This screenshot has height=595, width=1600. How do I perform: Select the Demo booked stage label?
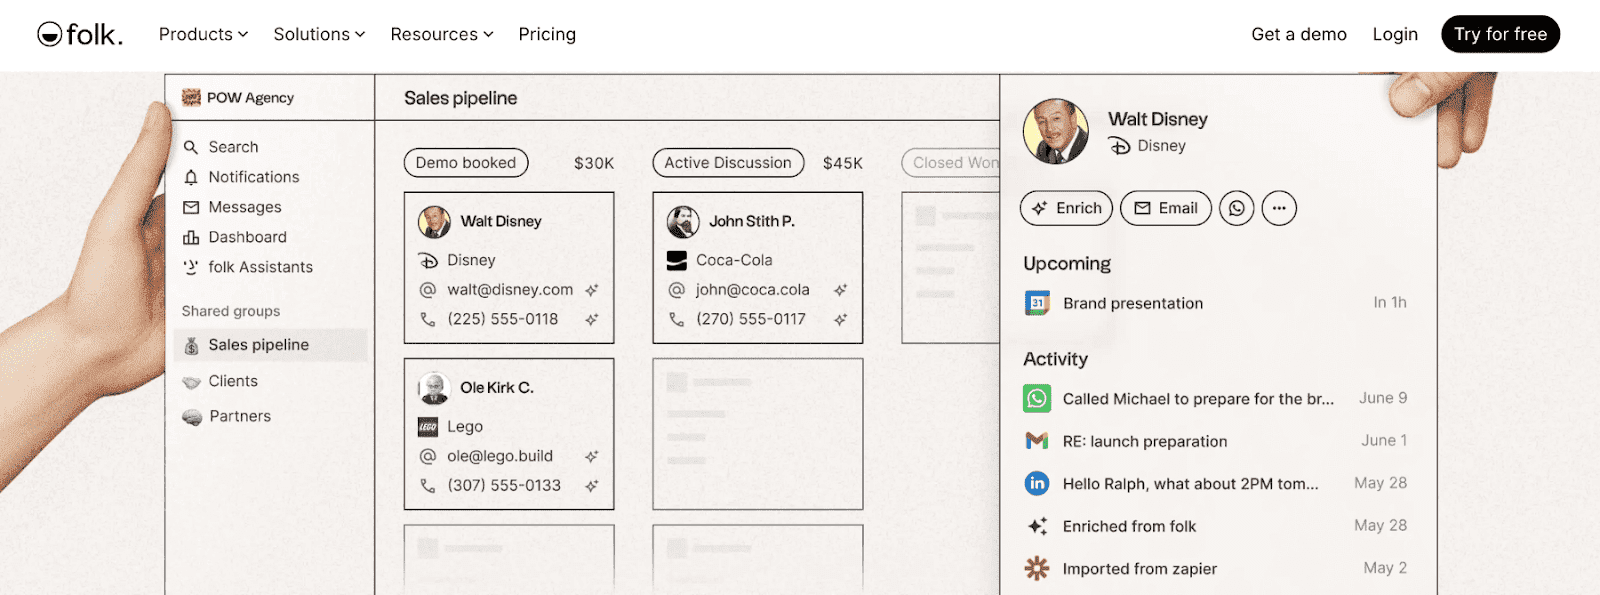click(466, 163)
